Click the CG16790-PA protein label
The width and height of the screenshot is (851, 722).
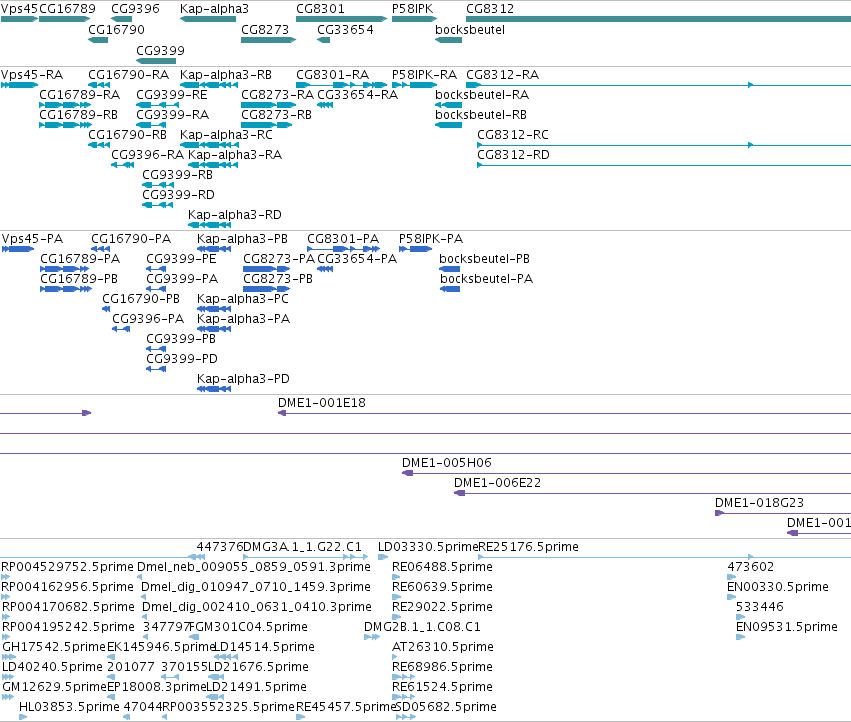click(x=131, y=239)
